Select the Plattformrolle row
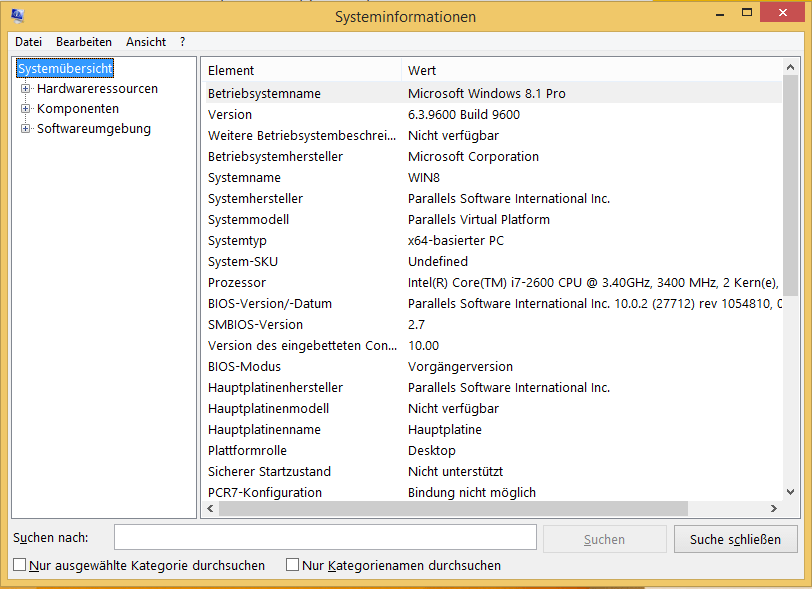 [x=493, y=450]
